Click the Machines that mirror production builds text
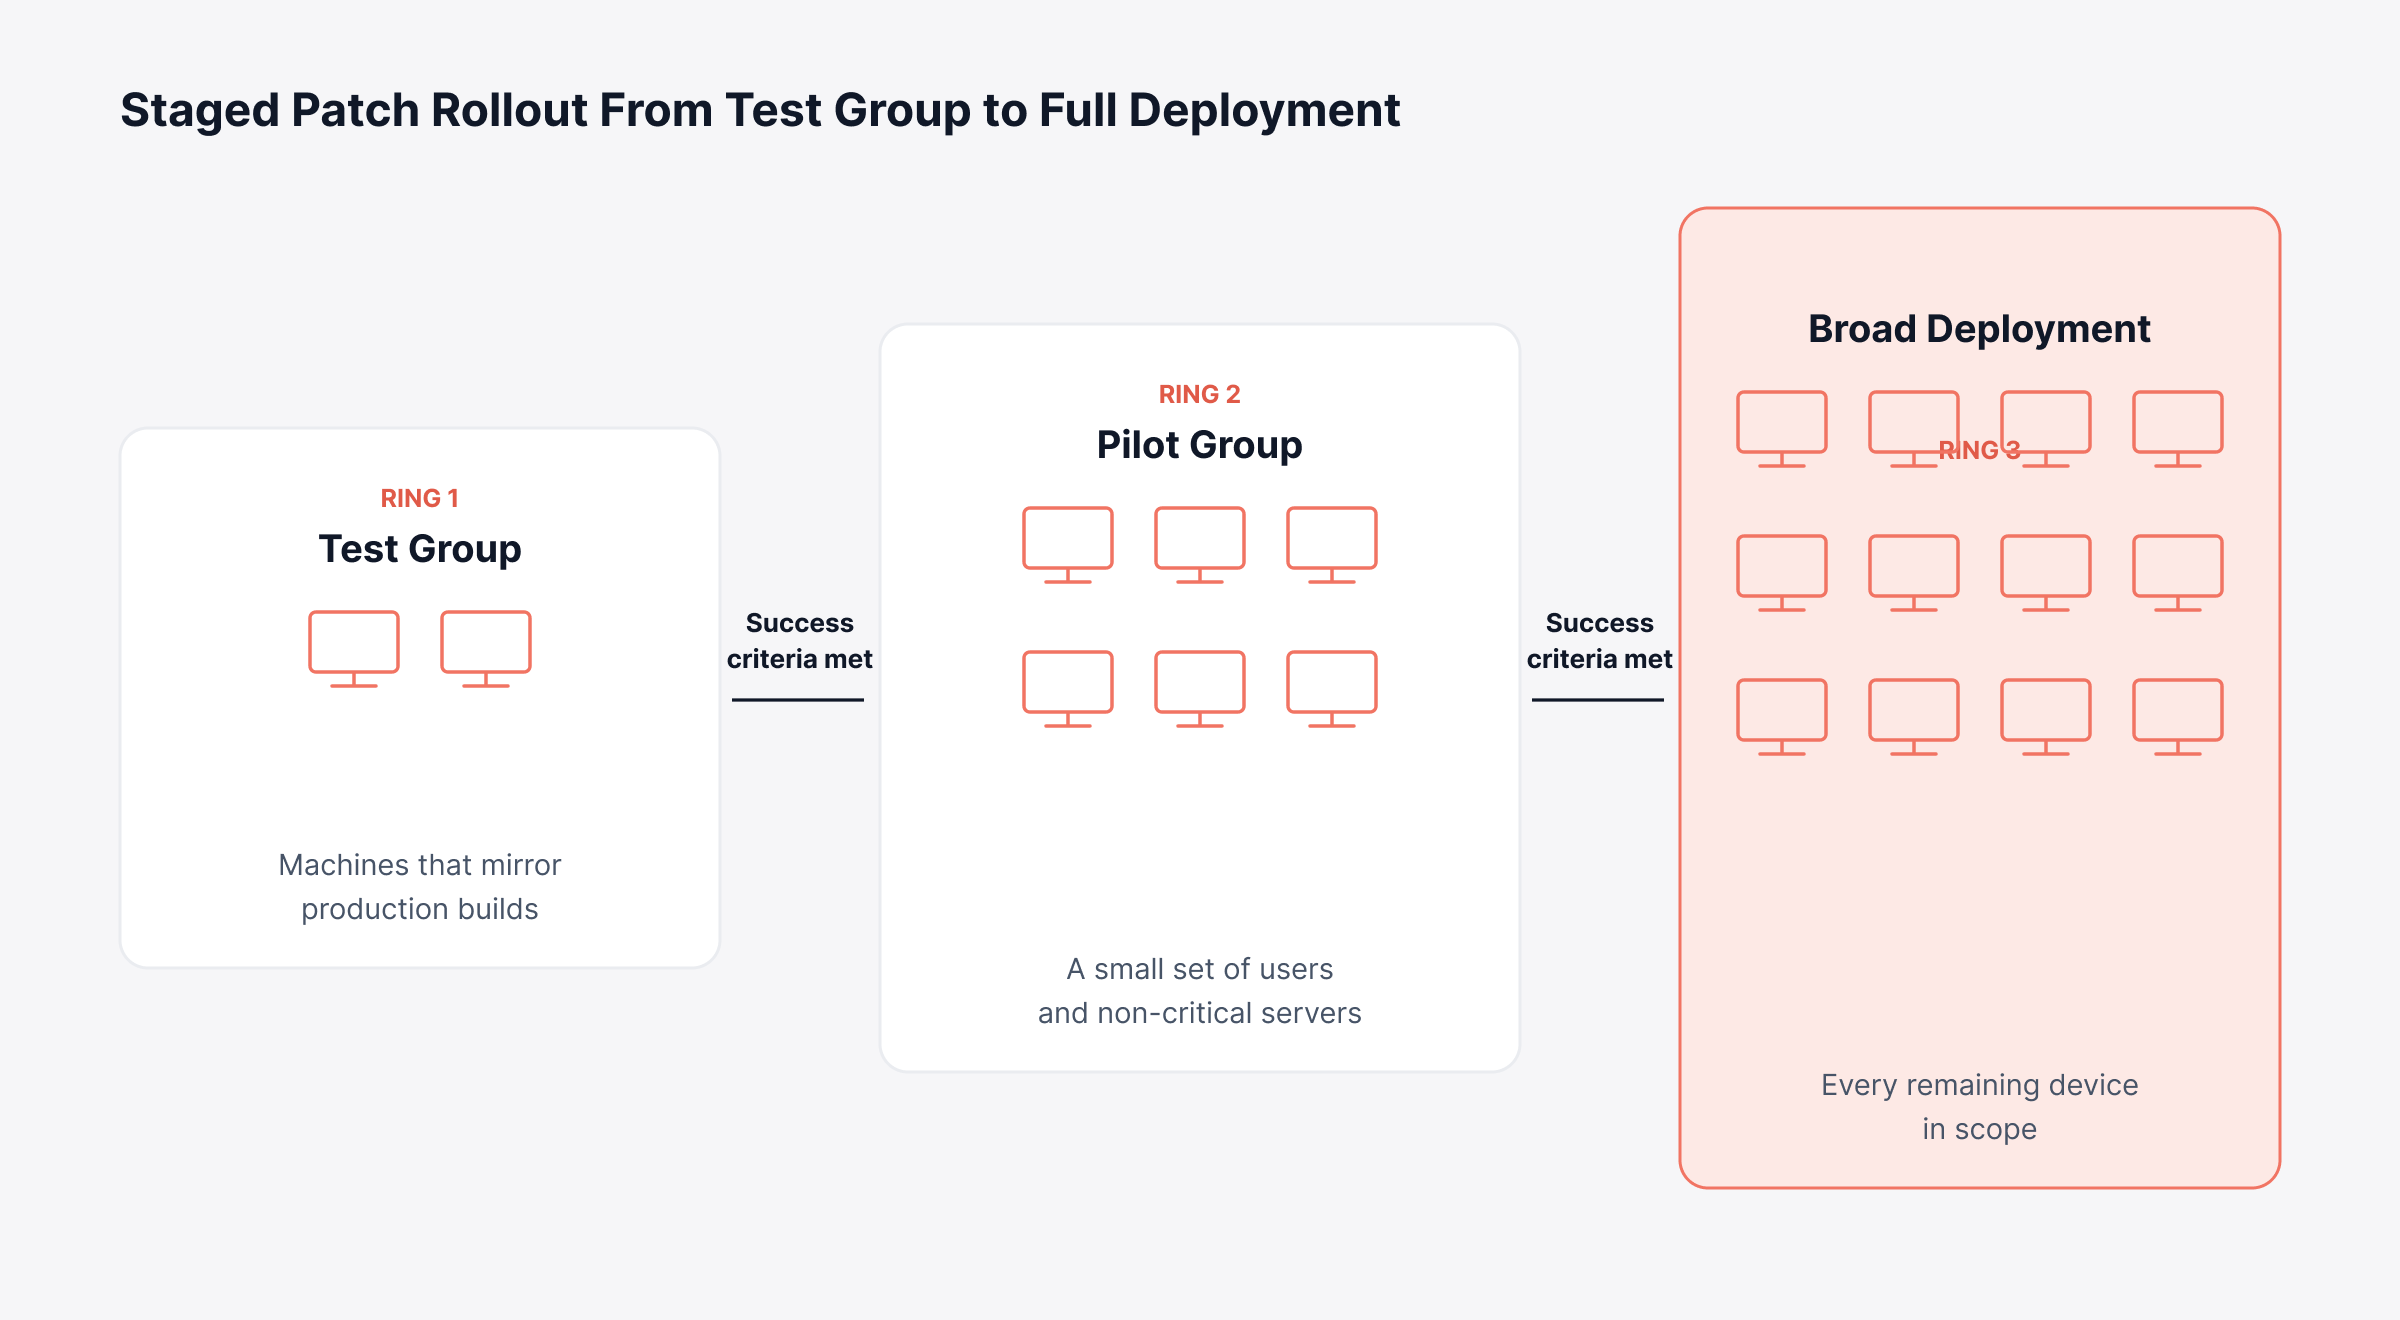2400x1320 pixels. tap(420, 887)
